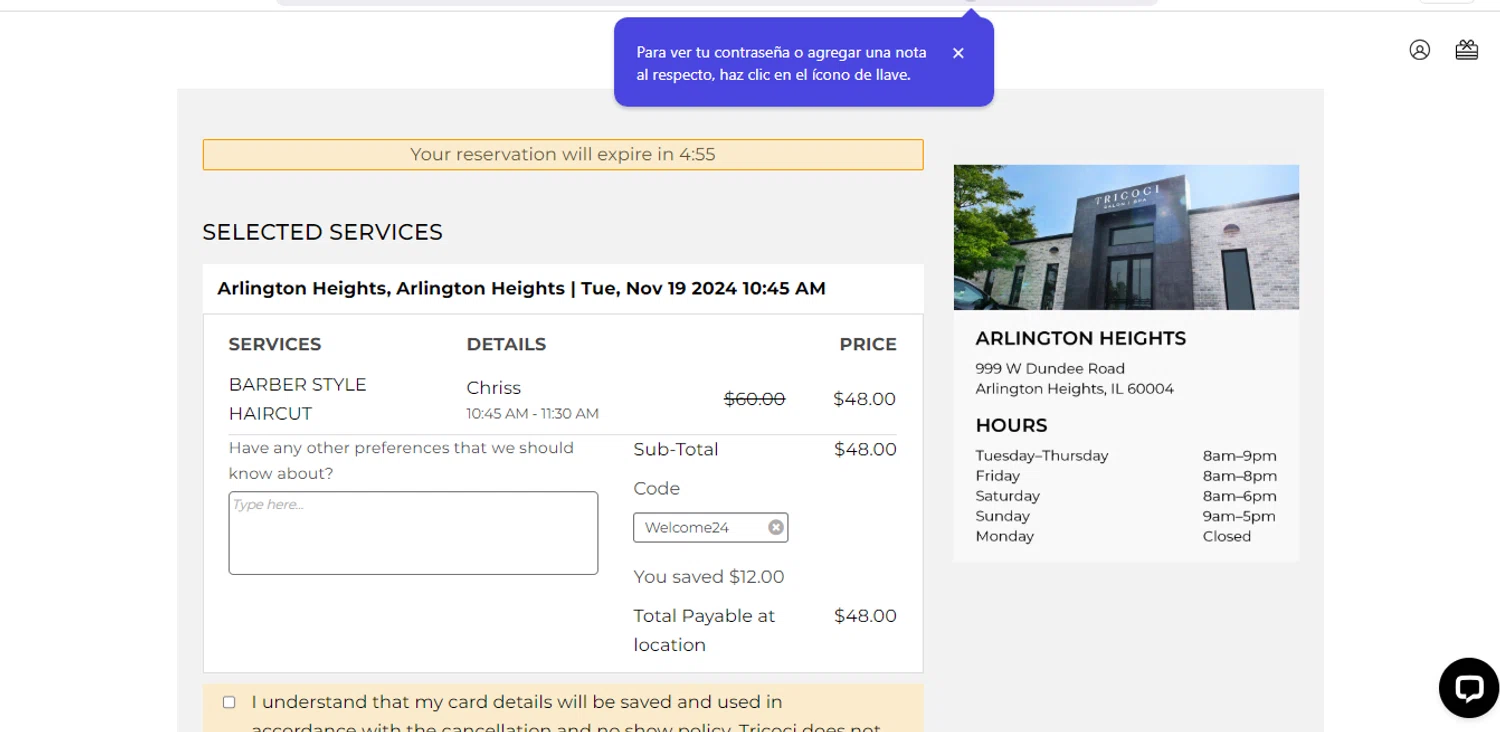Open the user account profile icon
The image size is (1500, 732).
pos(1419,50)
